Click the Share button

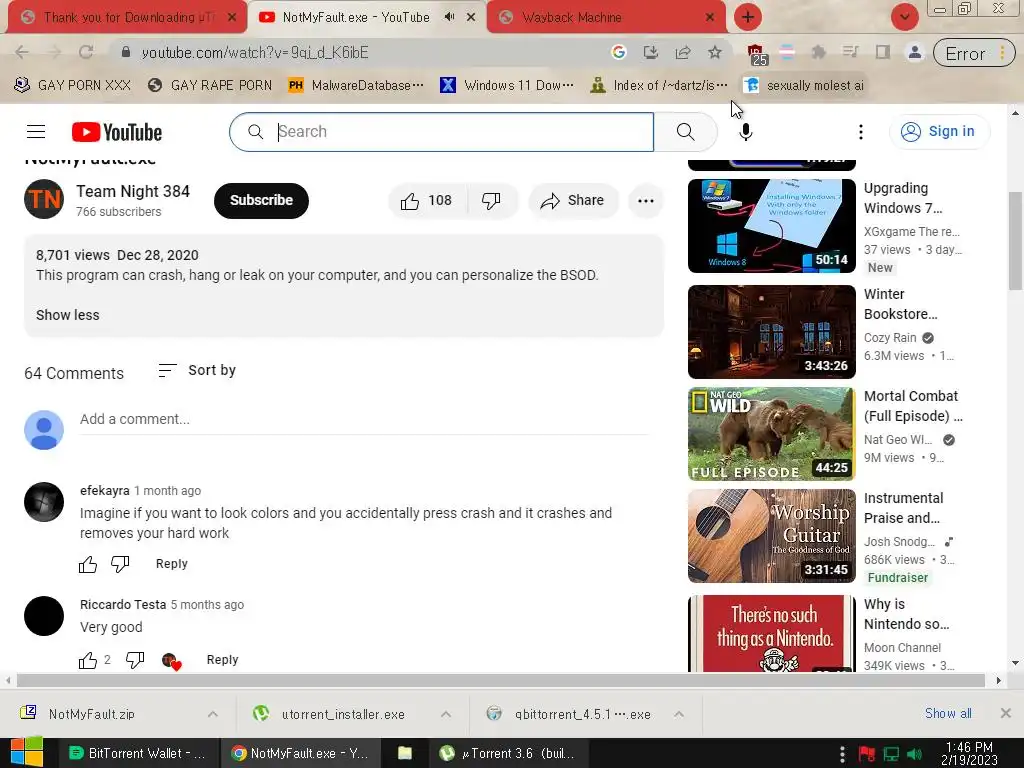pos(573,200)
